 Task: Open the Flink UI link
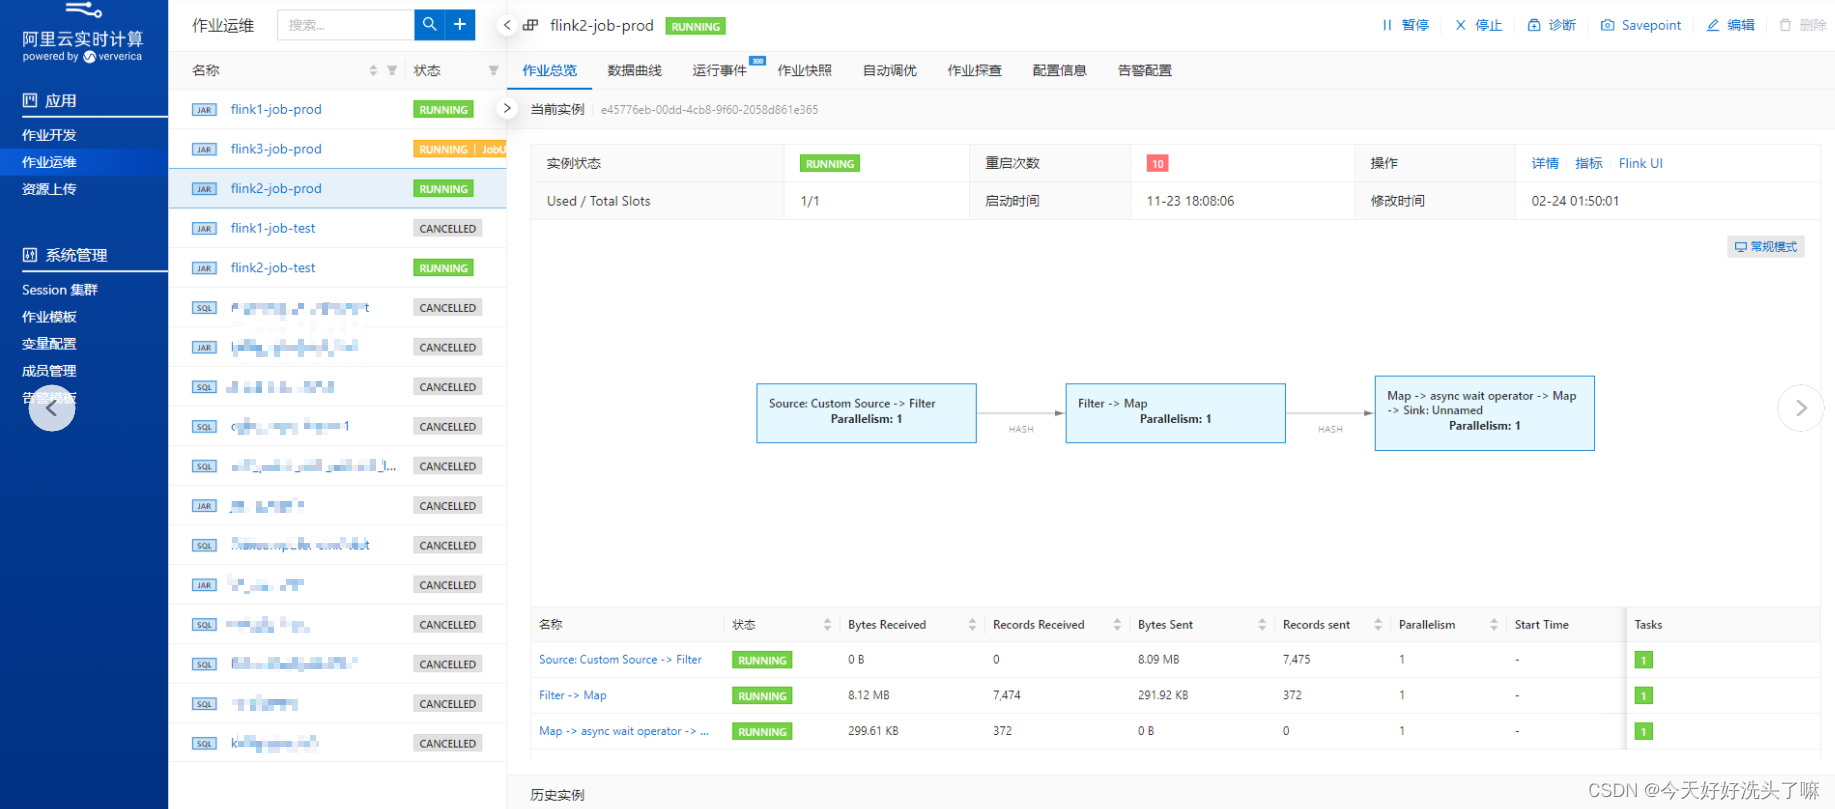1640,163
